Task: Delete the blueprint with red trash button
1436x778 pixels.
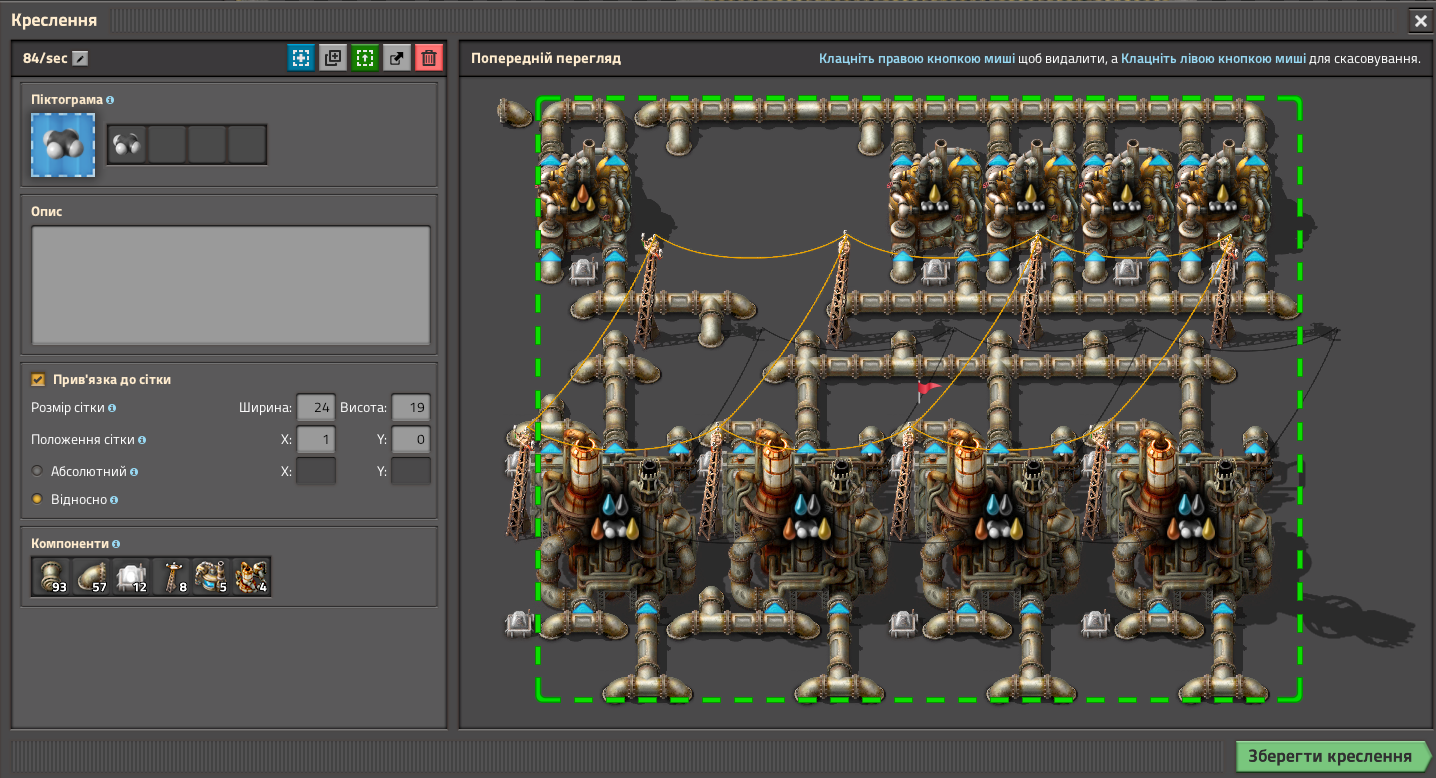Action: pyautogui.click(x=429, y=58)
